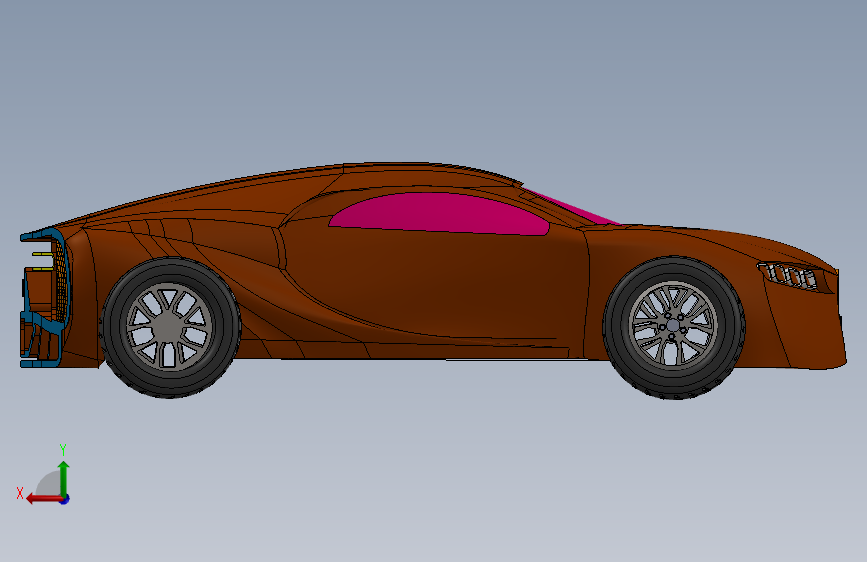Select the rear fender vent lines
The image size is (867, 562).
point(160,235)
